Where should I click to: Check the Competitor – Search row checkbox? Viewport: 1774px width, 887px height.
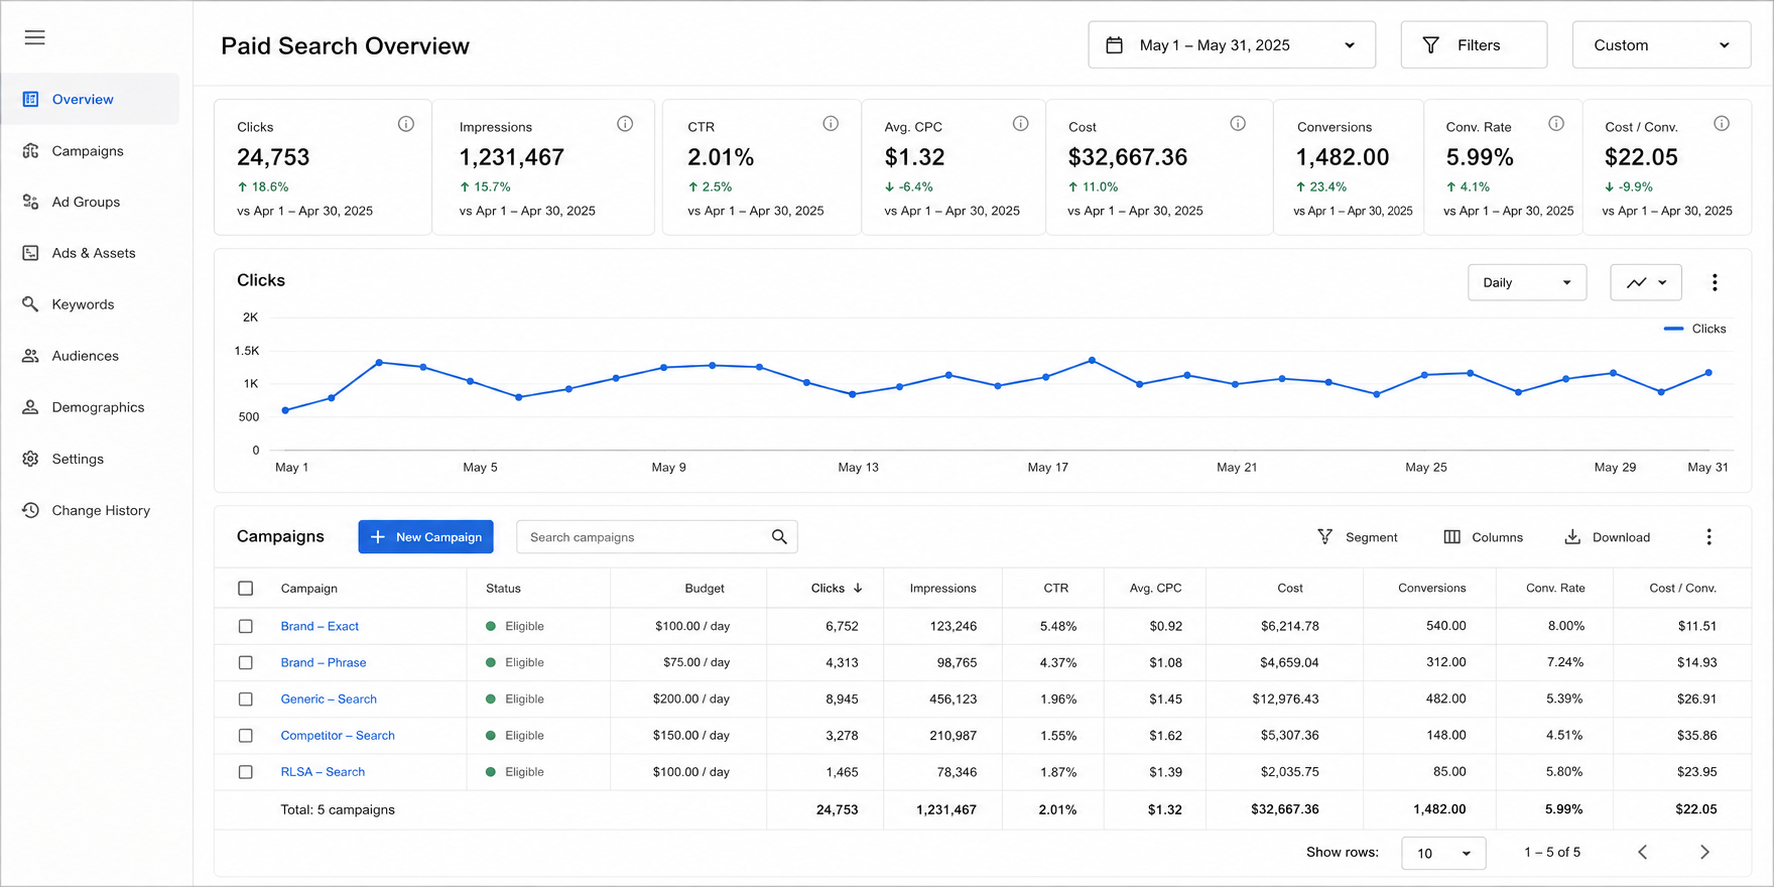[x=245, y=735]
